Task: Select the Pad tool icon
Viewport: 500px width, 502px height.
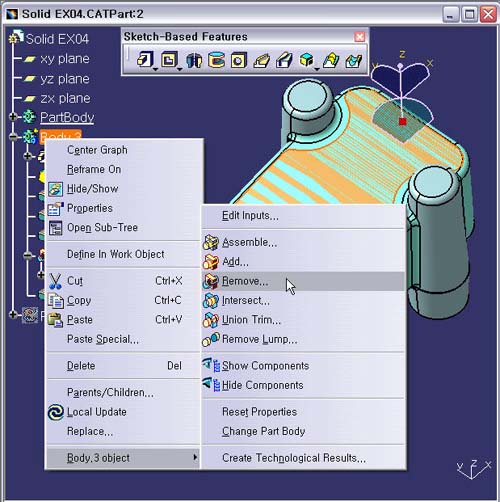Action: pyautogui.click(x=145, y=60)
